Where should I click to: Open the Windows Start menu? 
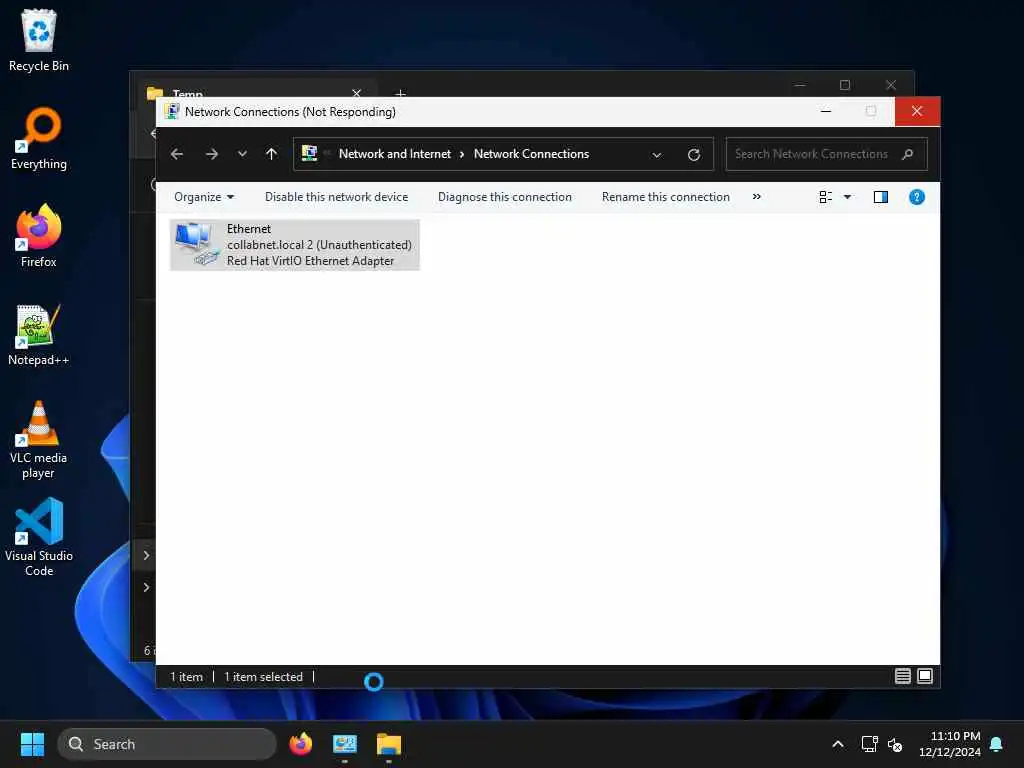coord(32,744)
